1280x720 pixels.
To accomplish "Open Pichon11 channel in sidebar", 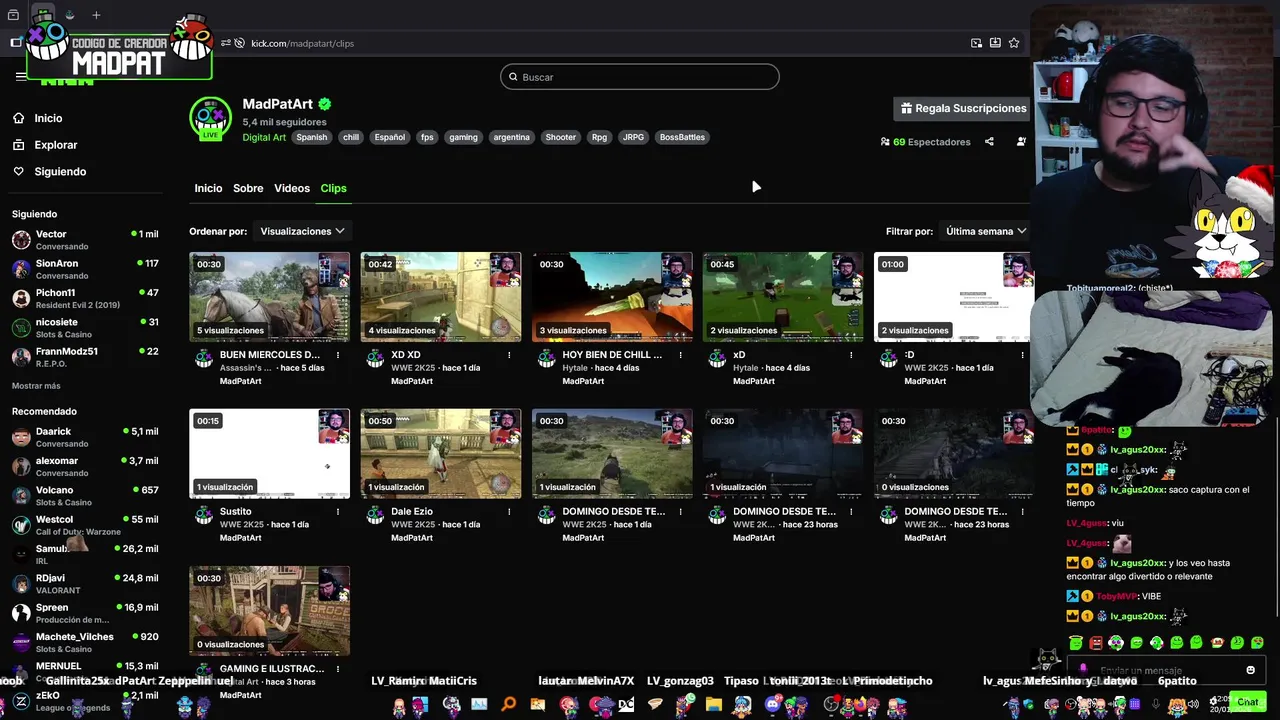I will [85, 298].
